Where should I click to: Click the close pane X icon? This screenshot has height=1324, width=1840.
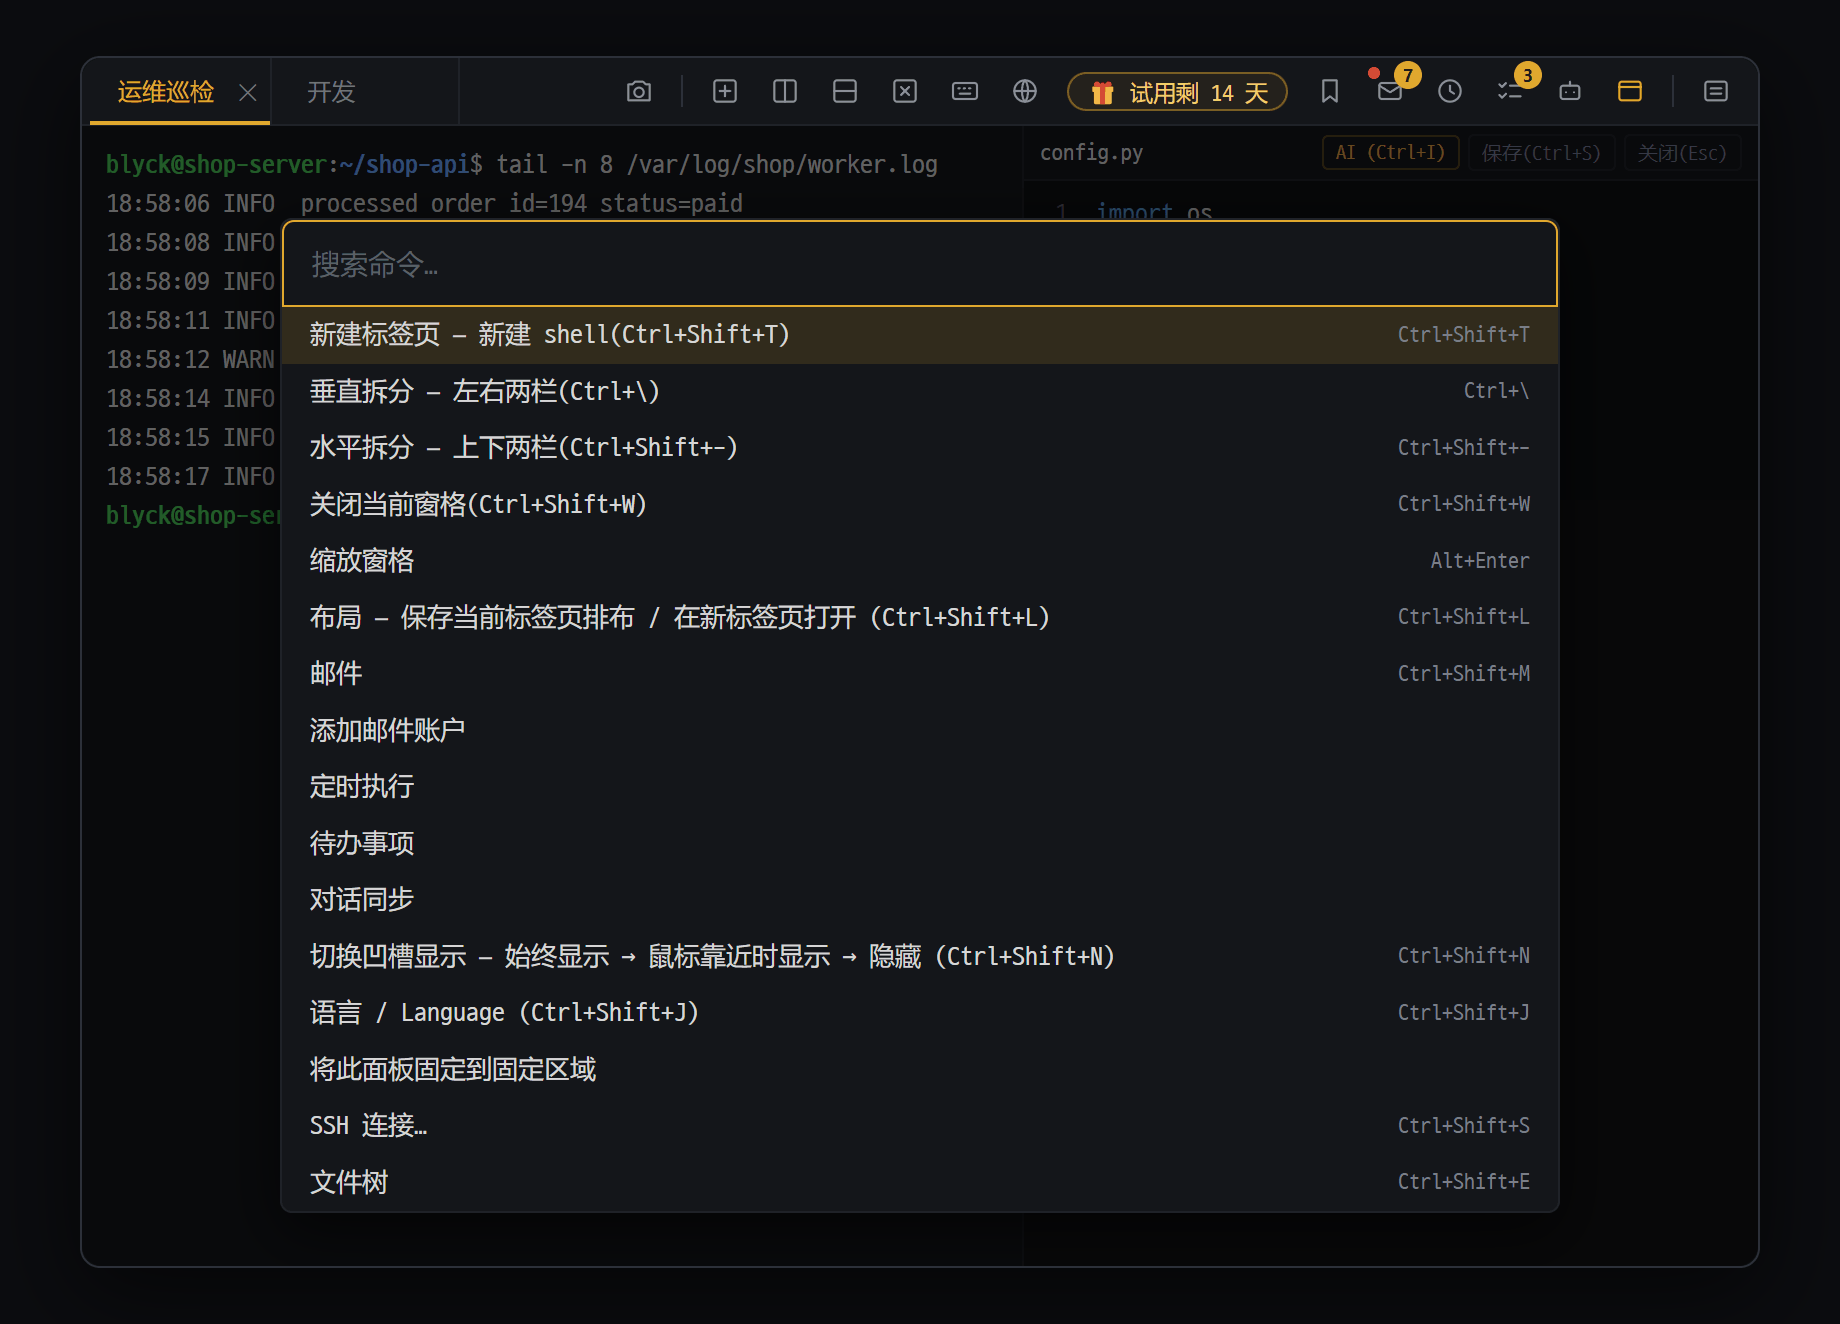click(905, 92)
